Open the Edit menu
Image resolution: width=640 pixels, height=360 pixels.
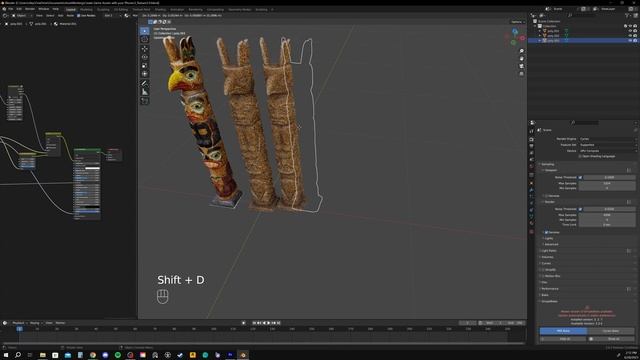[19, 9]
